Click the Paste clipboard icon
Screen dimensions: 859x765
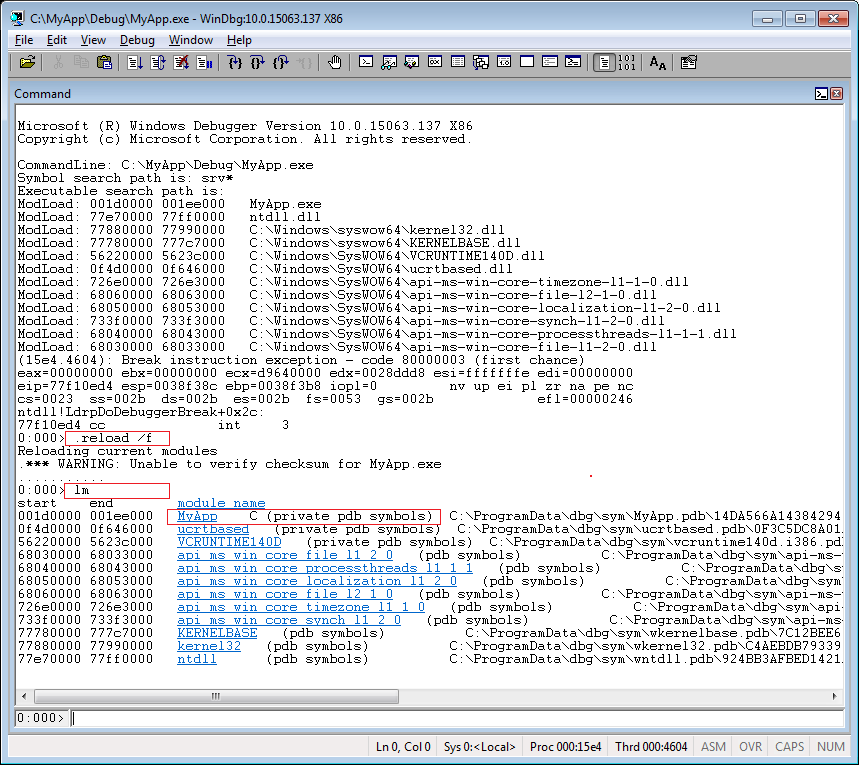[x=104, y=62]
